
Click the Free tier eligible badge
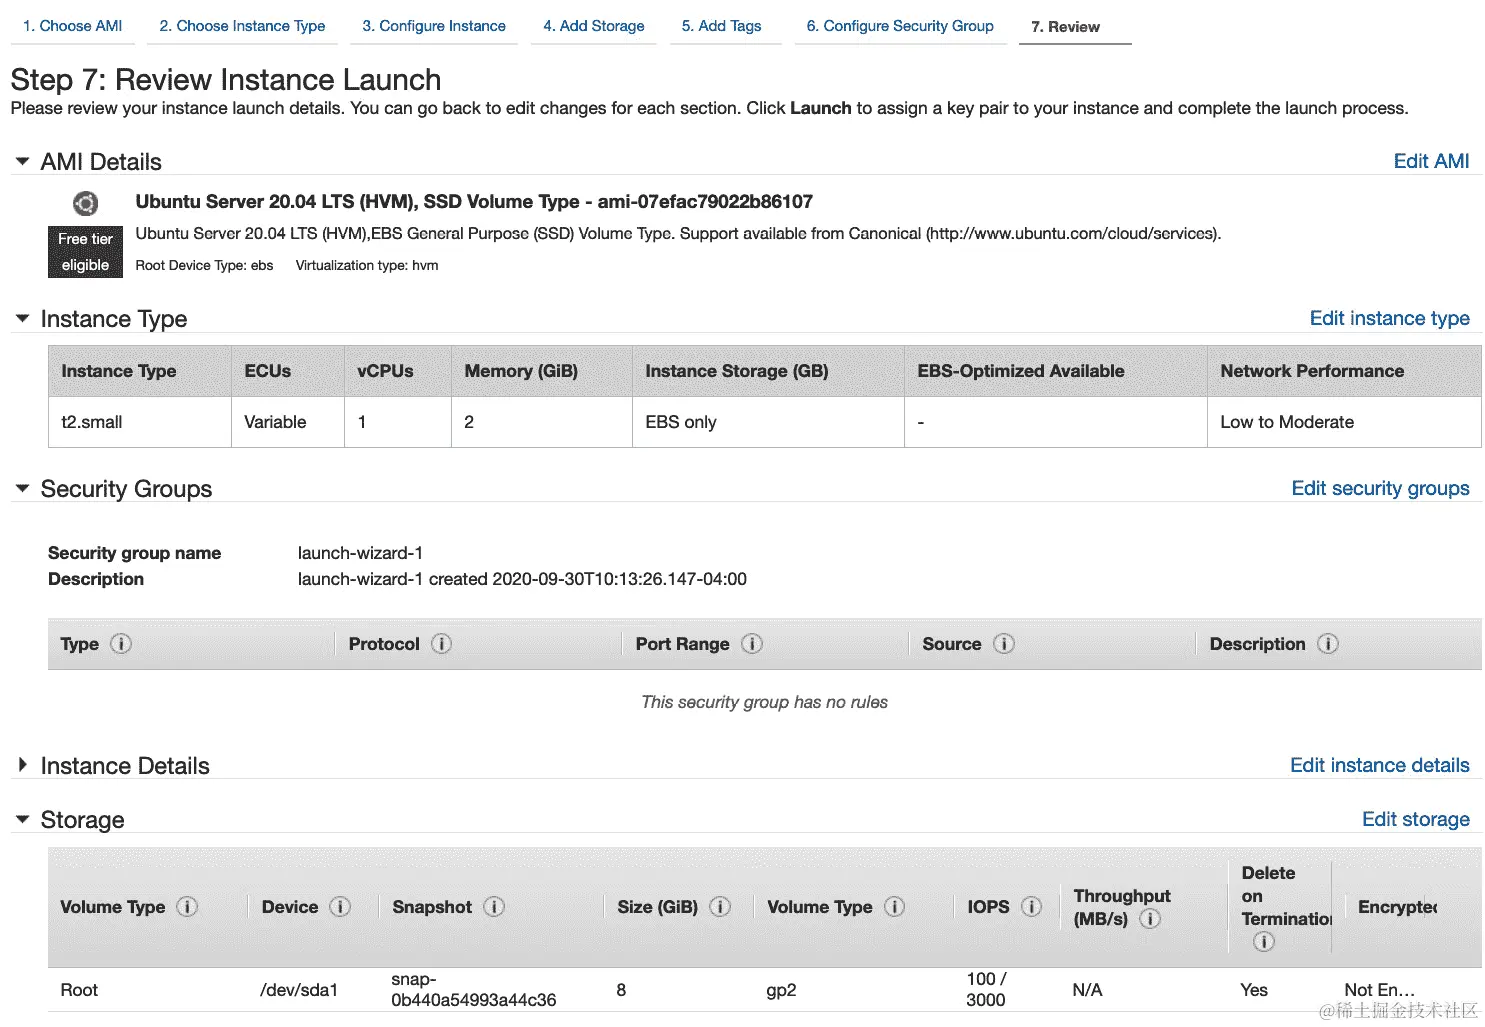[x=85, y=252]
